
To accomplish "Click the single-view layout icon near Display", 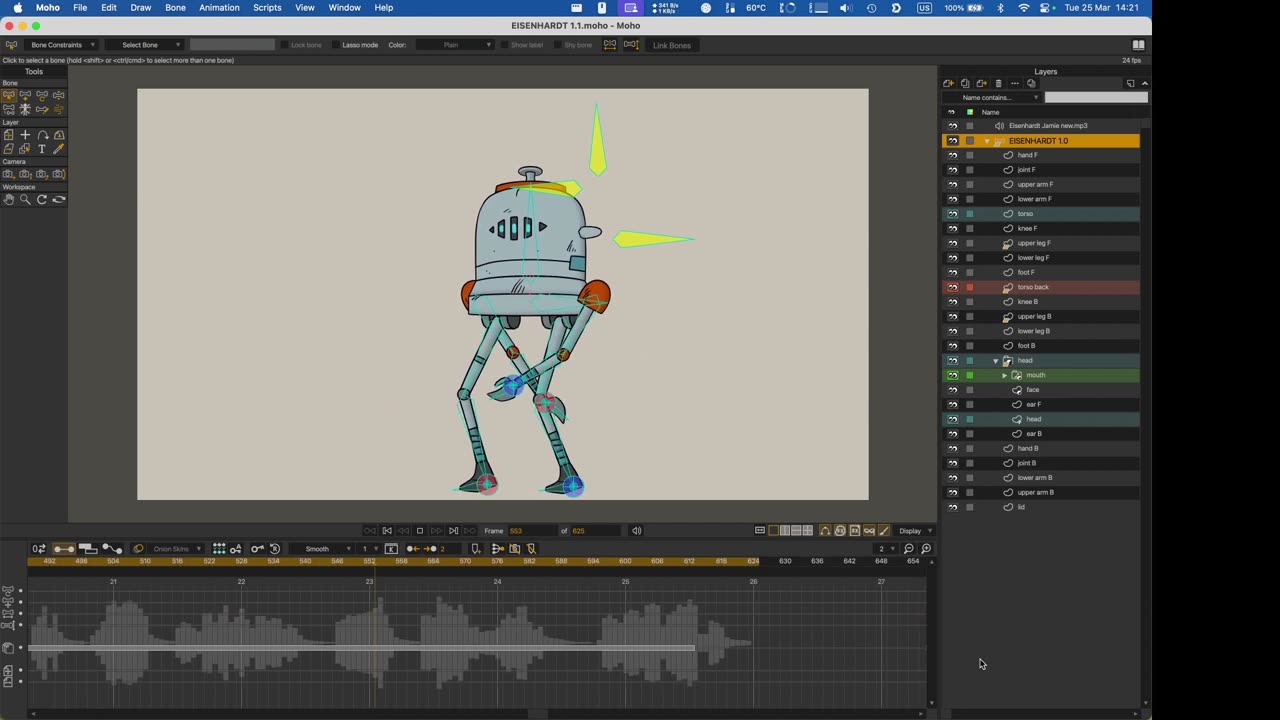I will tap(773, 531).
